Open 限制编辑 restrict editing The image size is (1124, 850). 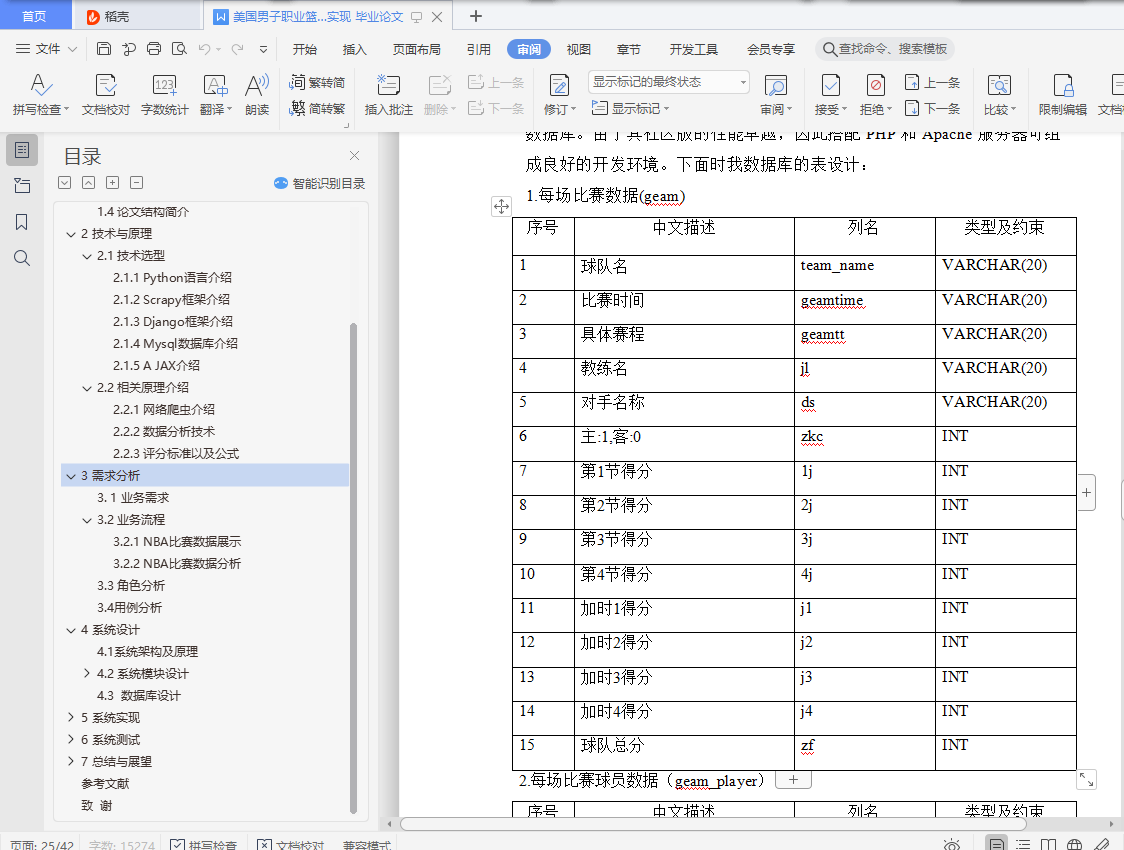pos(1063,95)
